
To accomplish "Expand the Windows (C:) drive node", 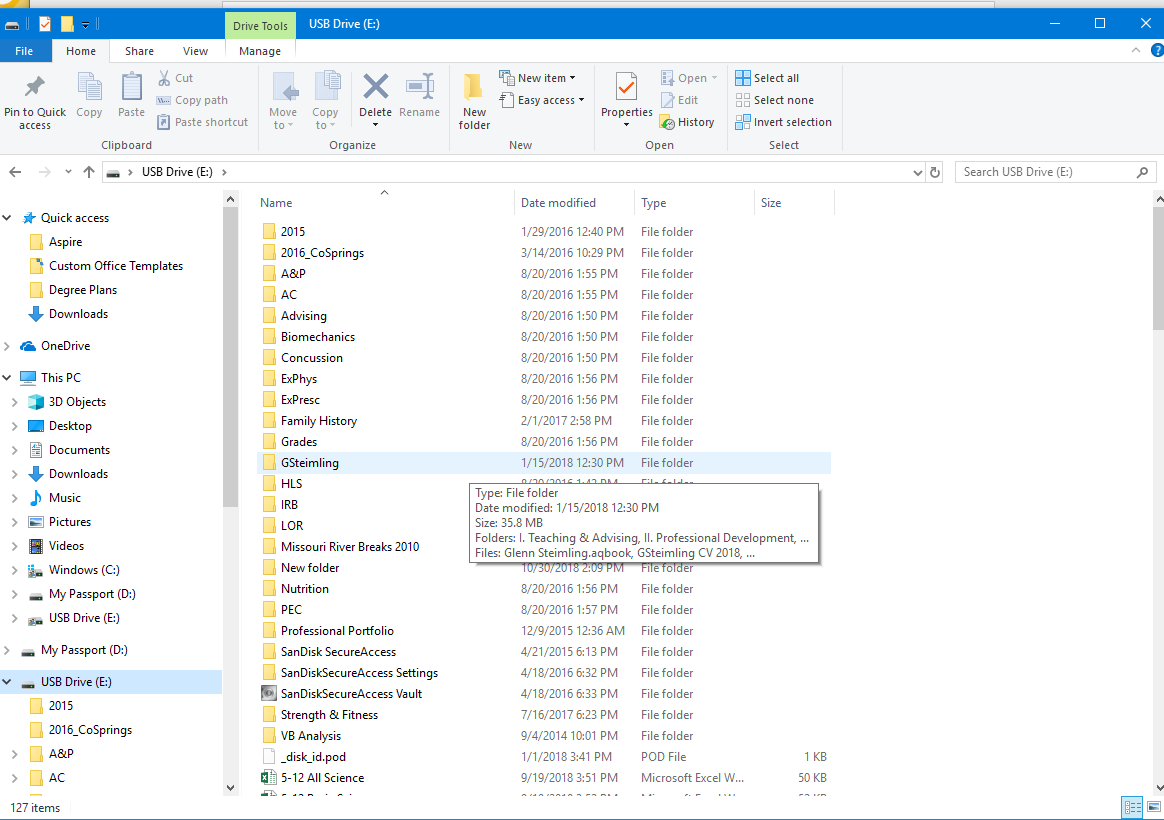I will pos(15,570).
